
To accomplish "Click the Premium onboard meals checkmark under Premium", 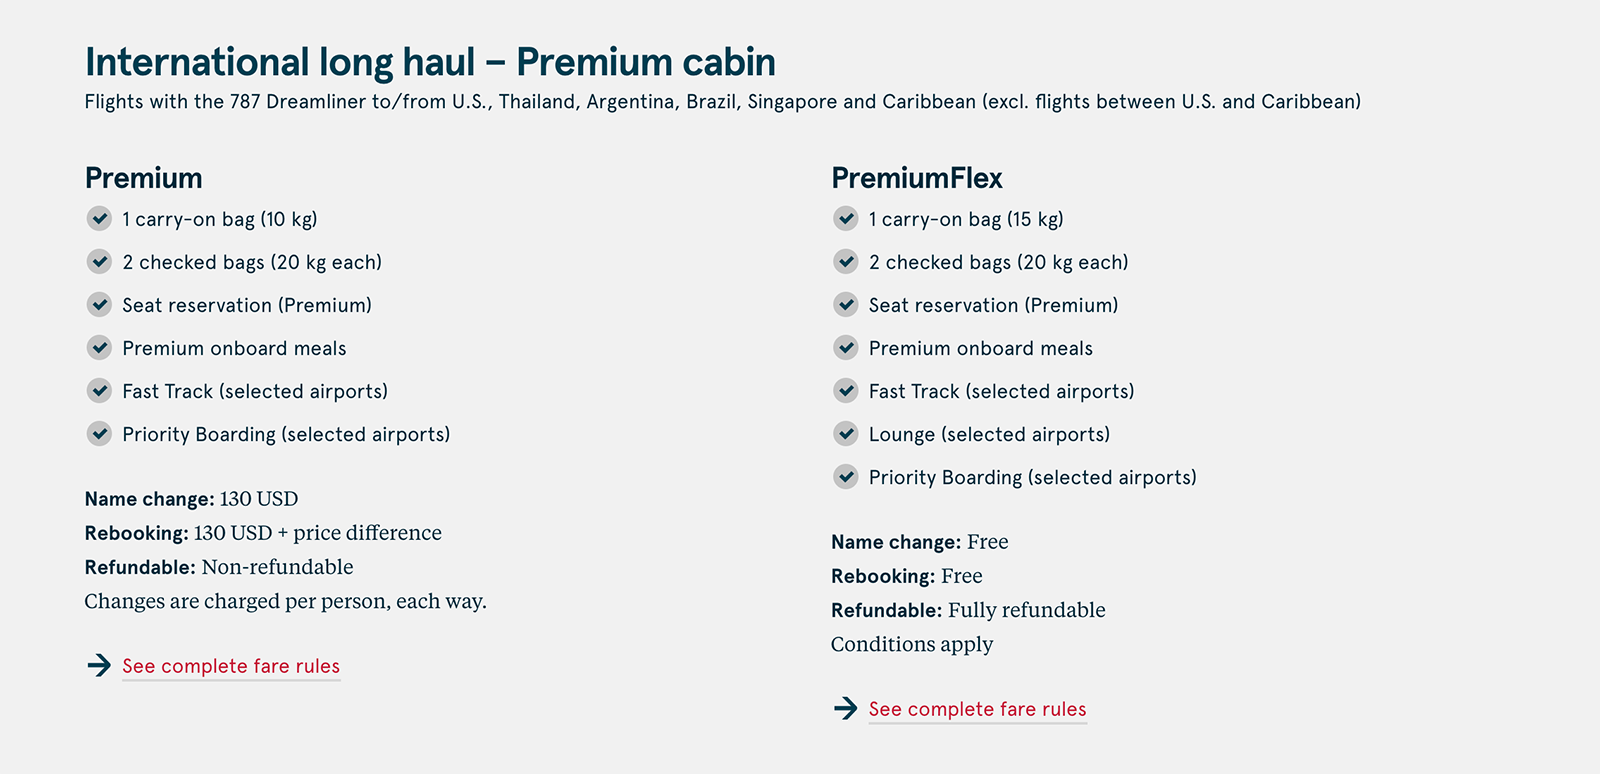I will (x=99, y=347).
